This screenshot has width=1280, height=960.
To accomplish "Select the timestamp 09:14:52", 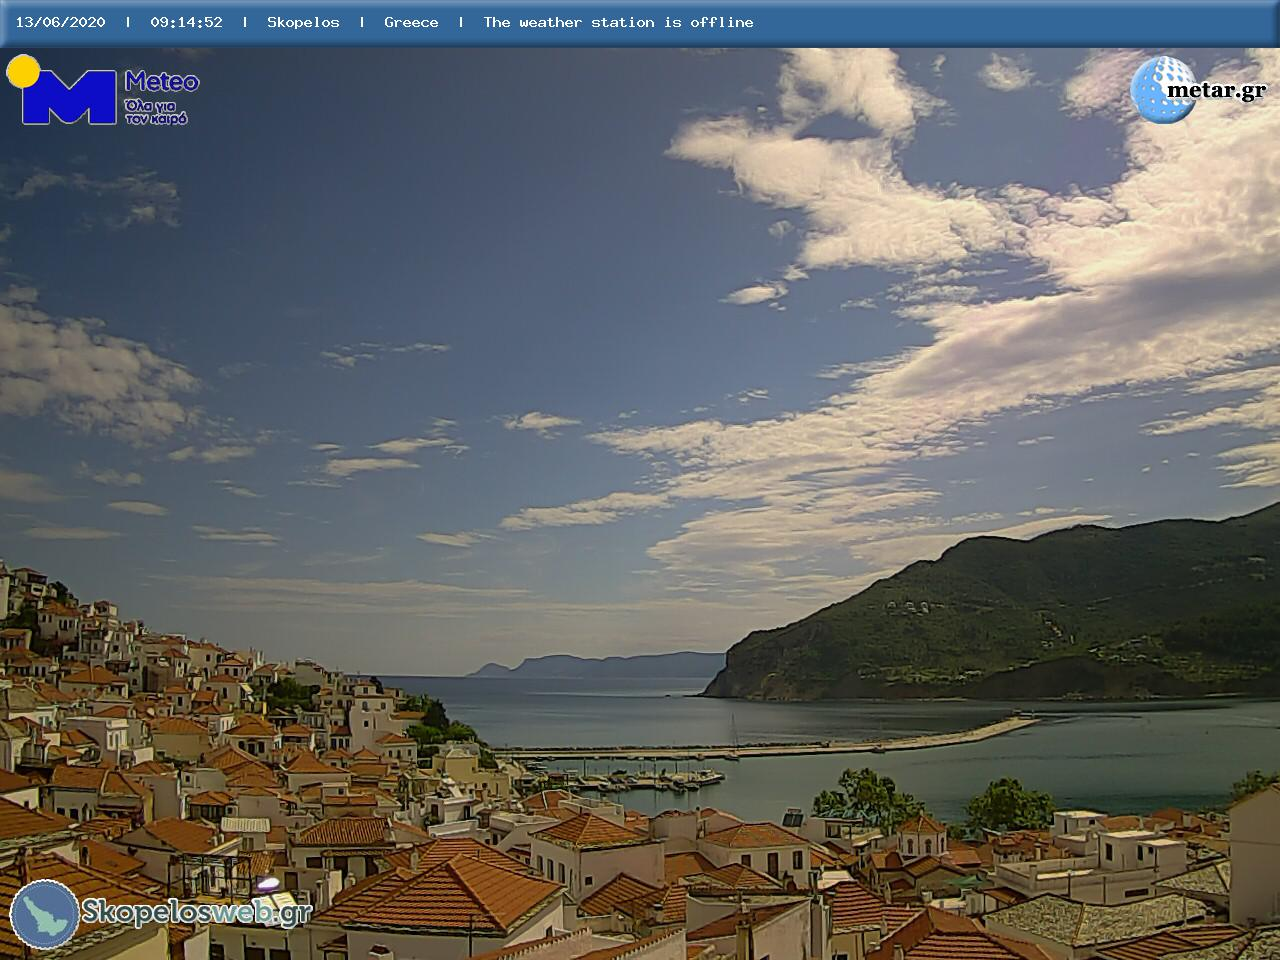I will (186, 22).
